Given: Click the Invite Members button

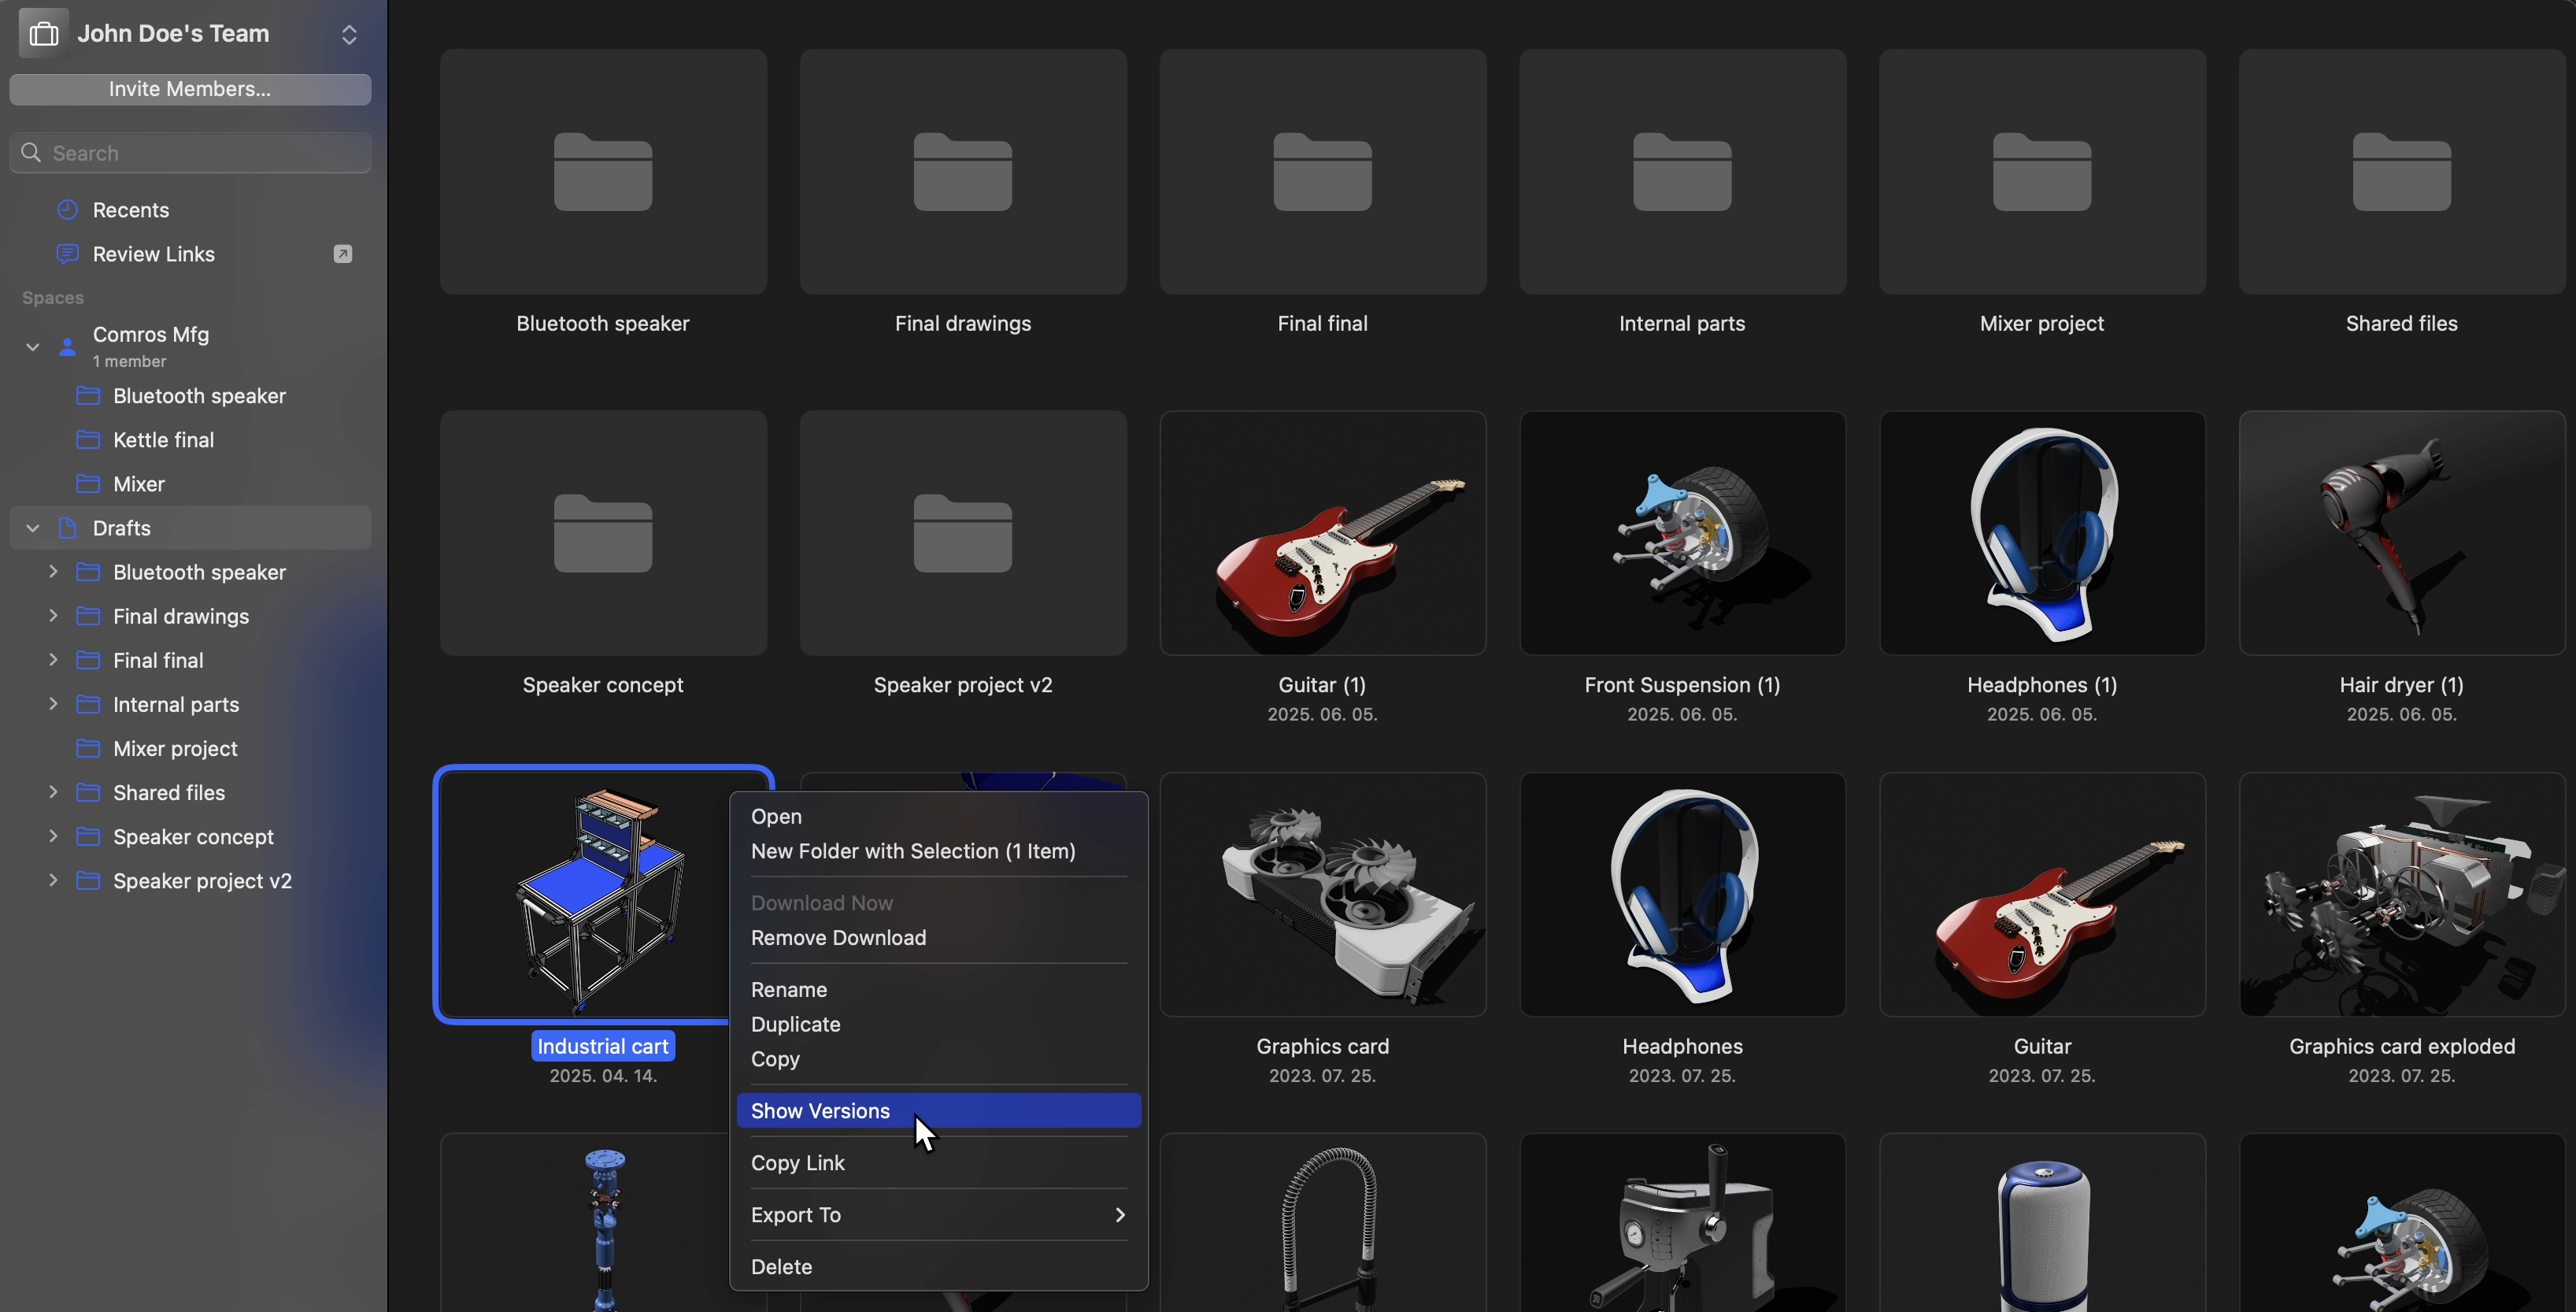Looking at the screenshot, I should [190, 89].
